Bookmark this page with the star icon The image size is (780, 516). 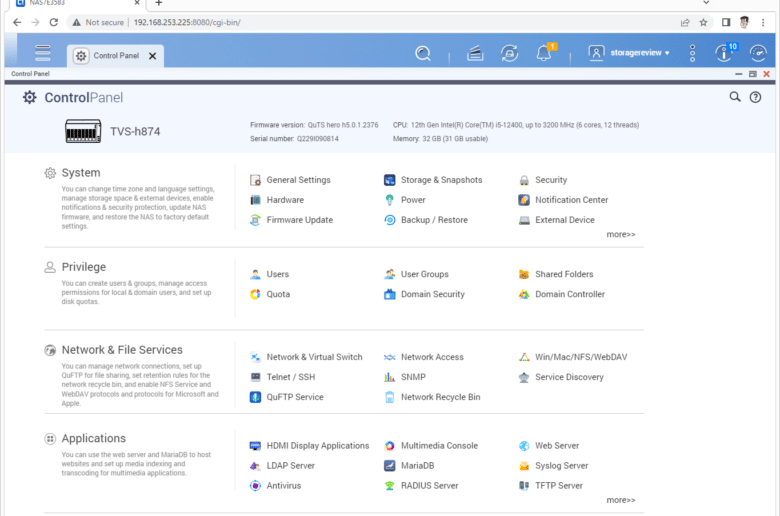point(703,22)
